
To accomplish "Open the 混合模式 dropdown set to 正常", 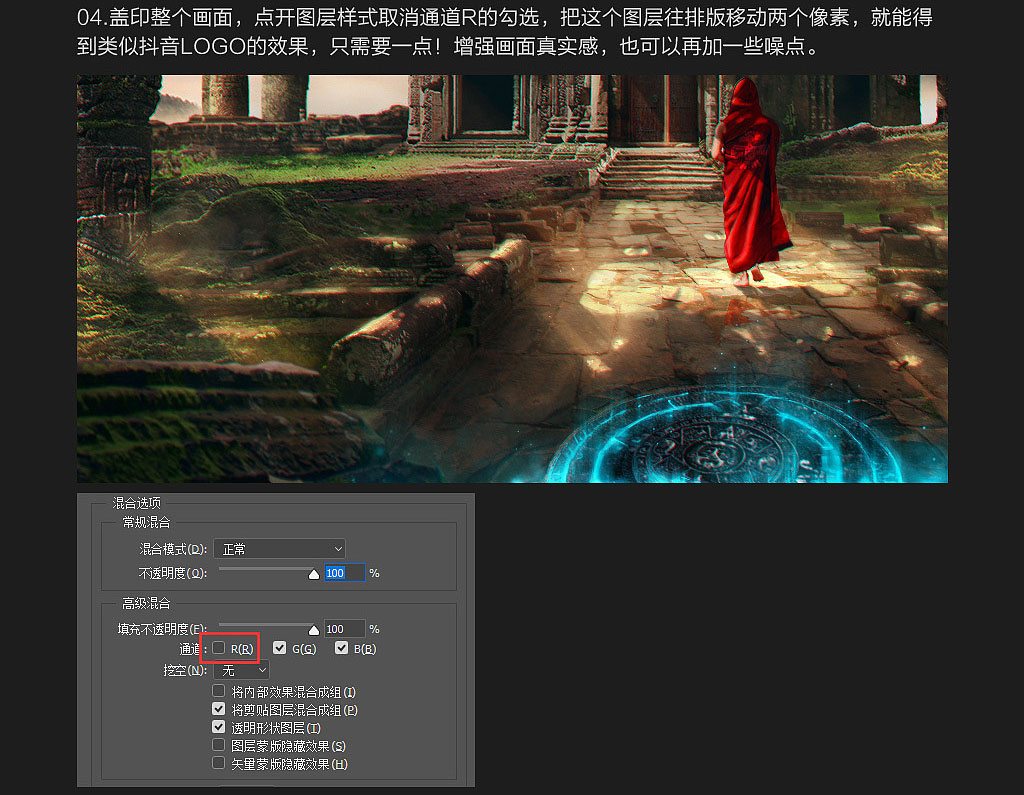I will pos(280,549).
